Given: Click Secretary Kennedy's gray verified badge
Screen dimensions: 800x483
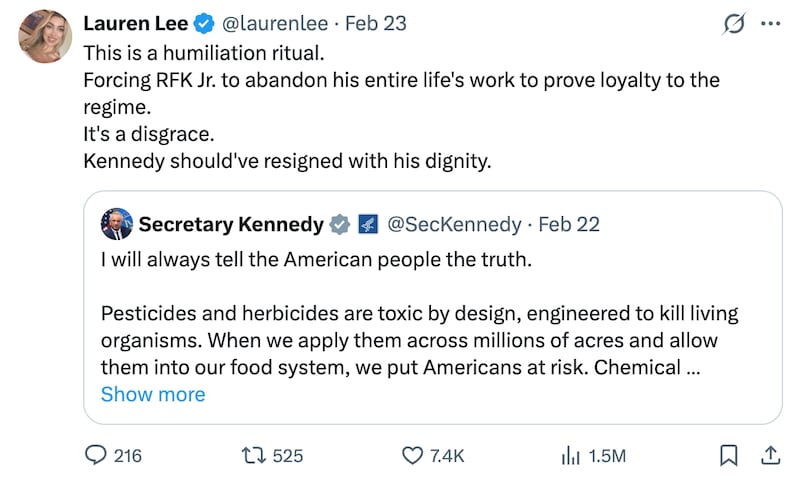Looking at the screenshot, I should point(340,224).
